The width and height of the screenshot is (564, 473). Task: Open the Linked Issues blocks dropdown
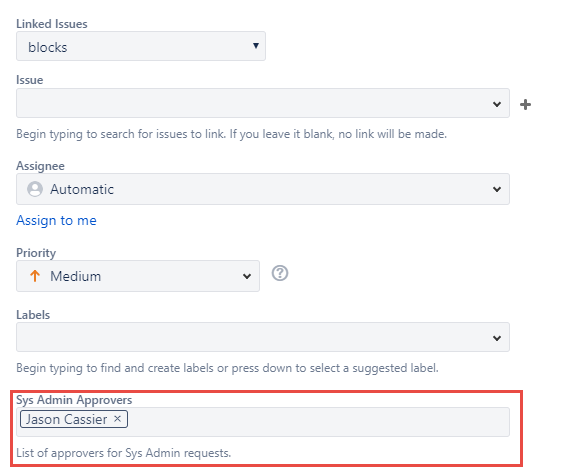click(x=141, y=46)
